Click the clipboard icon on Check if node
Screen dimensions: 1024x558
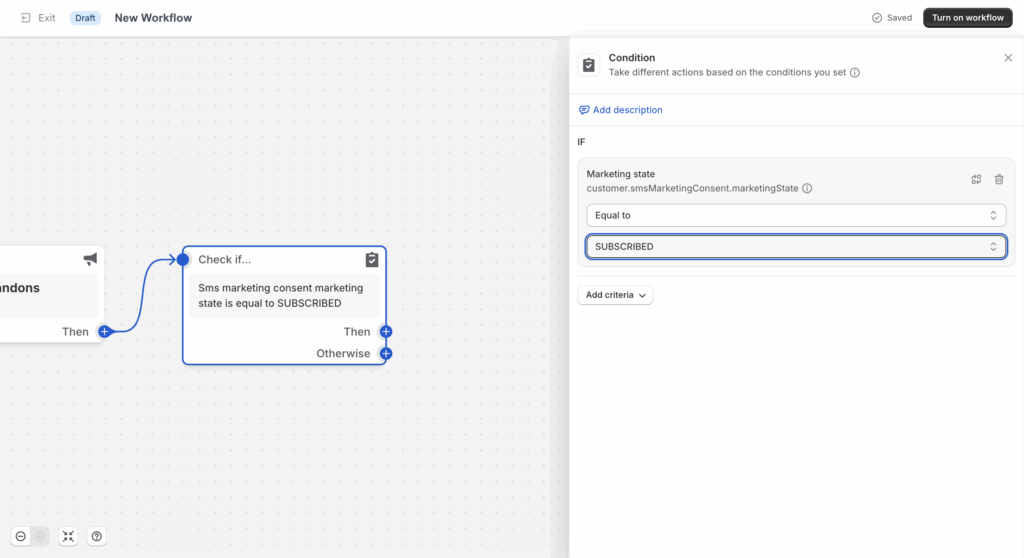coord(372,259)
